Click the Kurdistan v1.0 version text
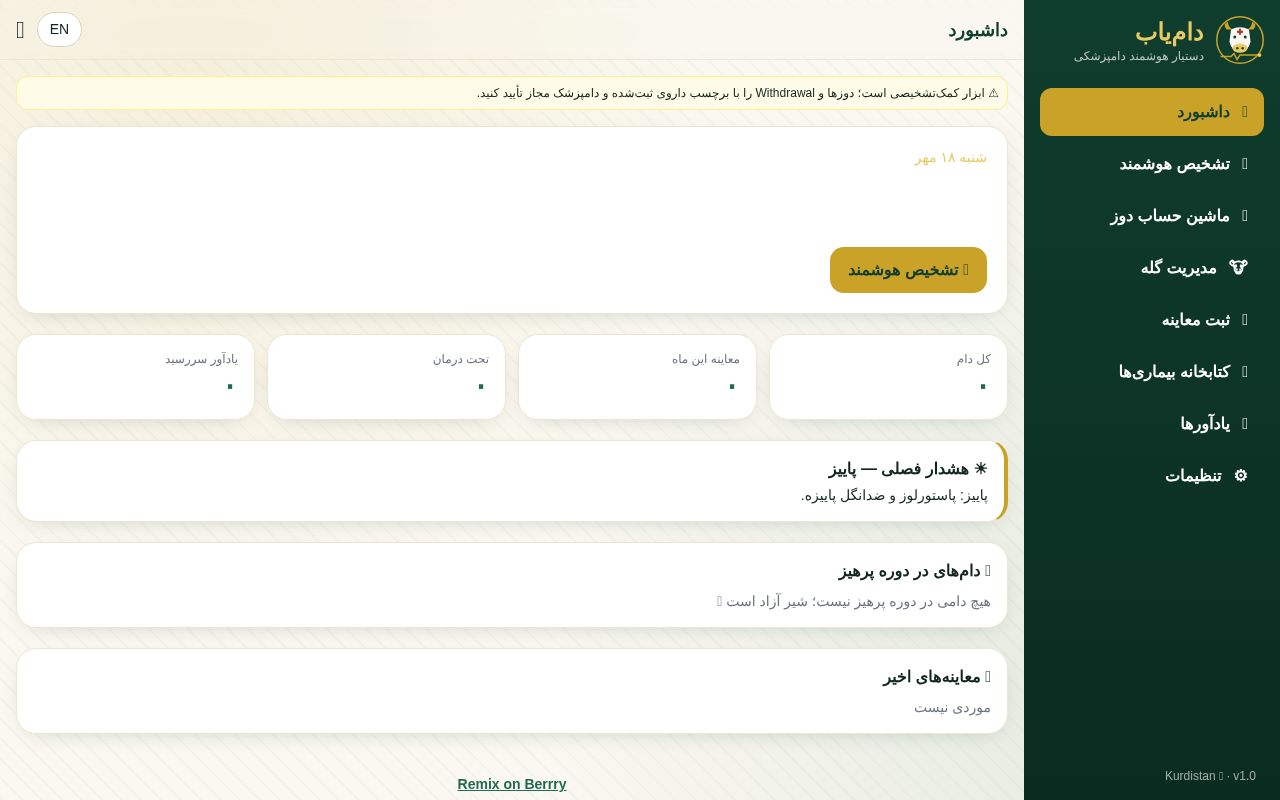 [1210, 776]
